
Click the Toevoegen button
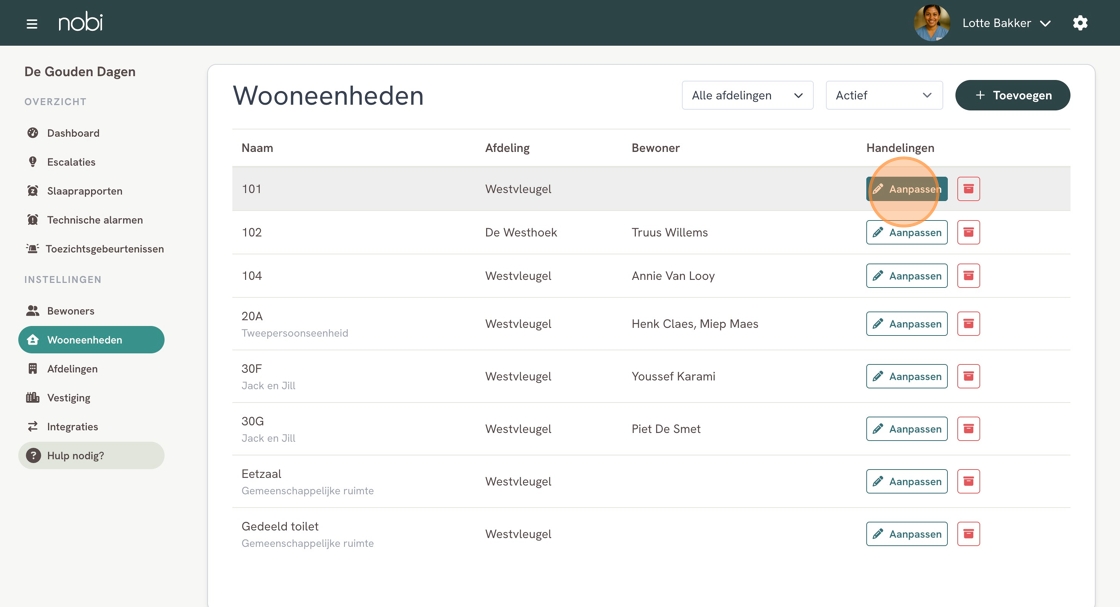pyautogui.click(x=1012, y=95)
